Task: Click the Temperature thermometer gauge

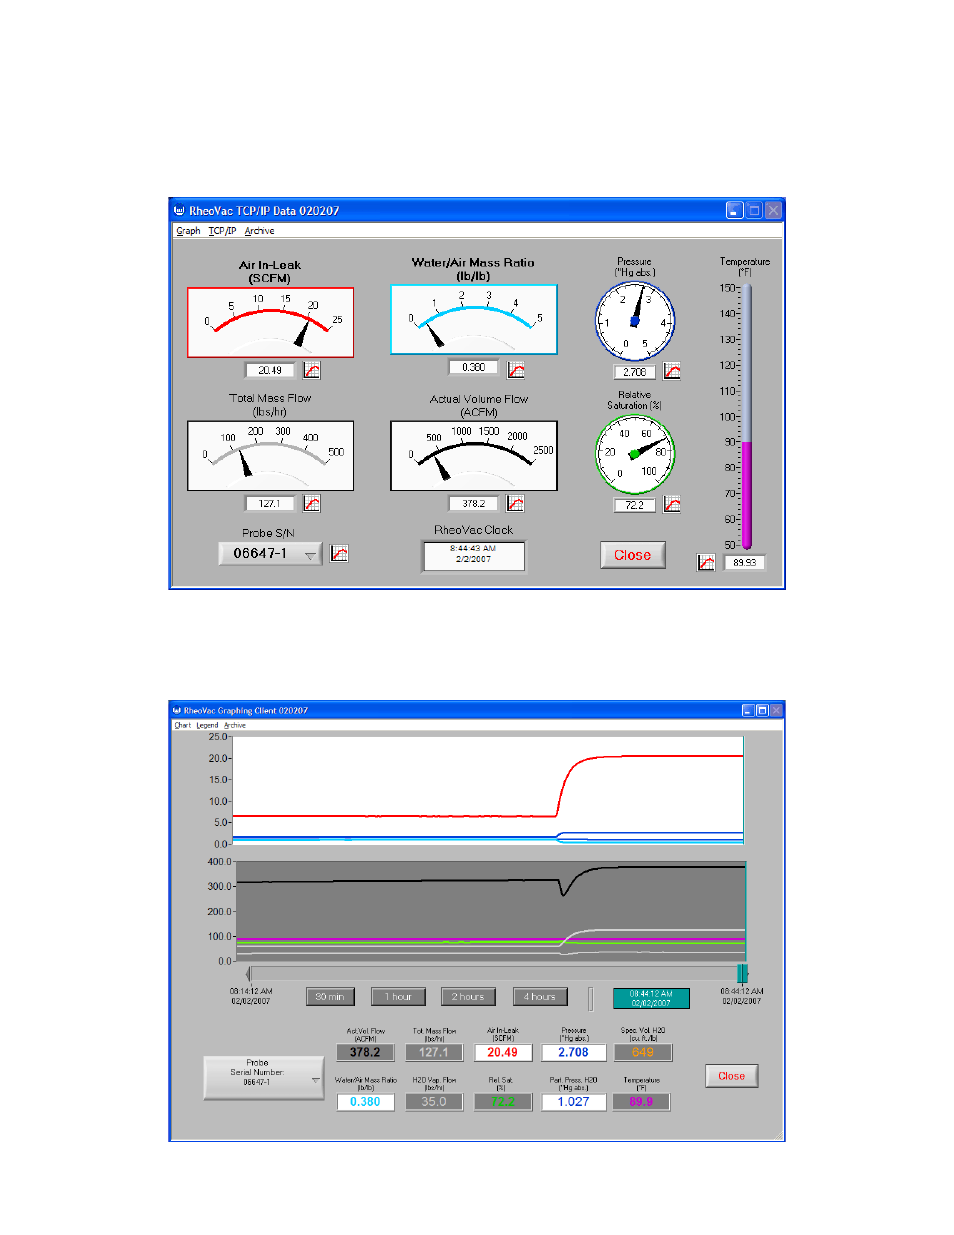Action: pyautogui.click(x=746, y=416)
